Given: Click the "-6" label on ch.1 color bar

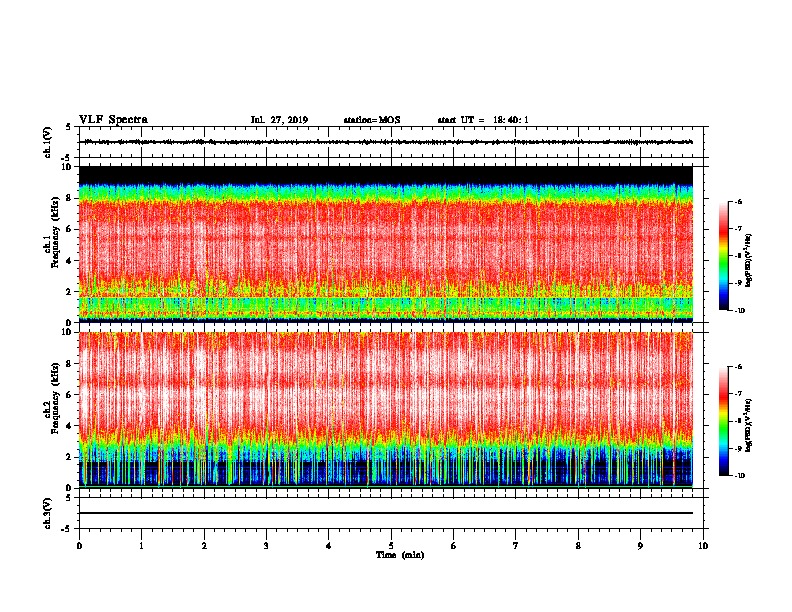Looking at the screenshot, I should click(738, 202).
